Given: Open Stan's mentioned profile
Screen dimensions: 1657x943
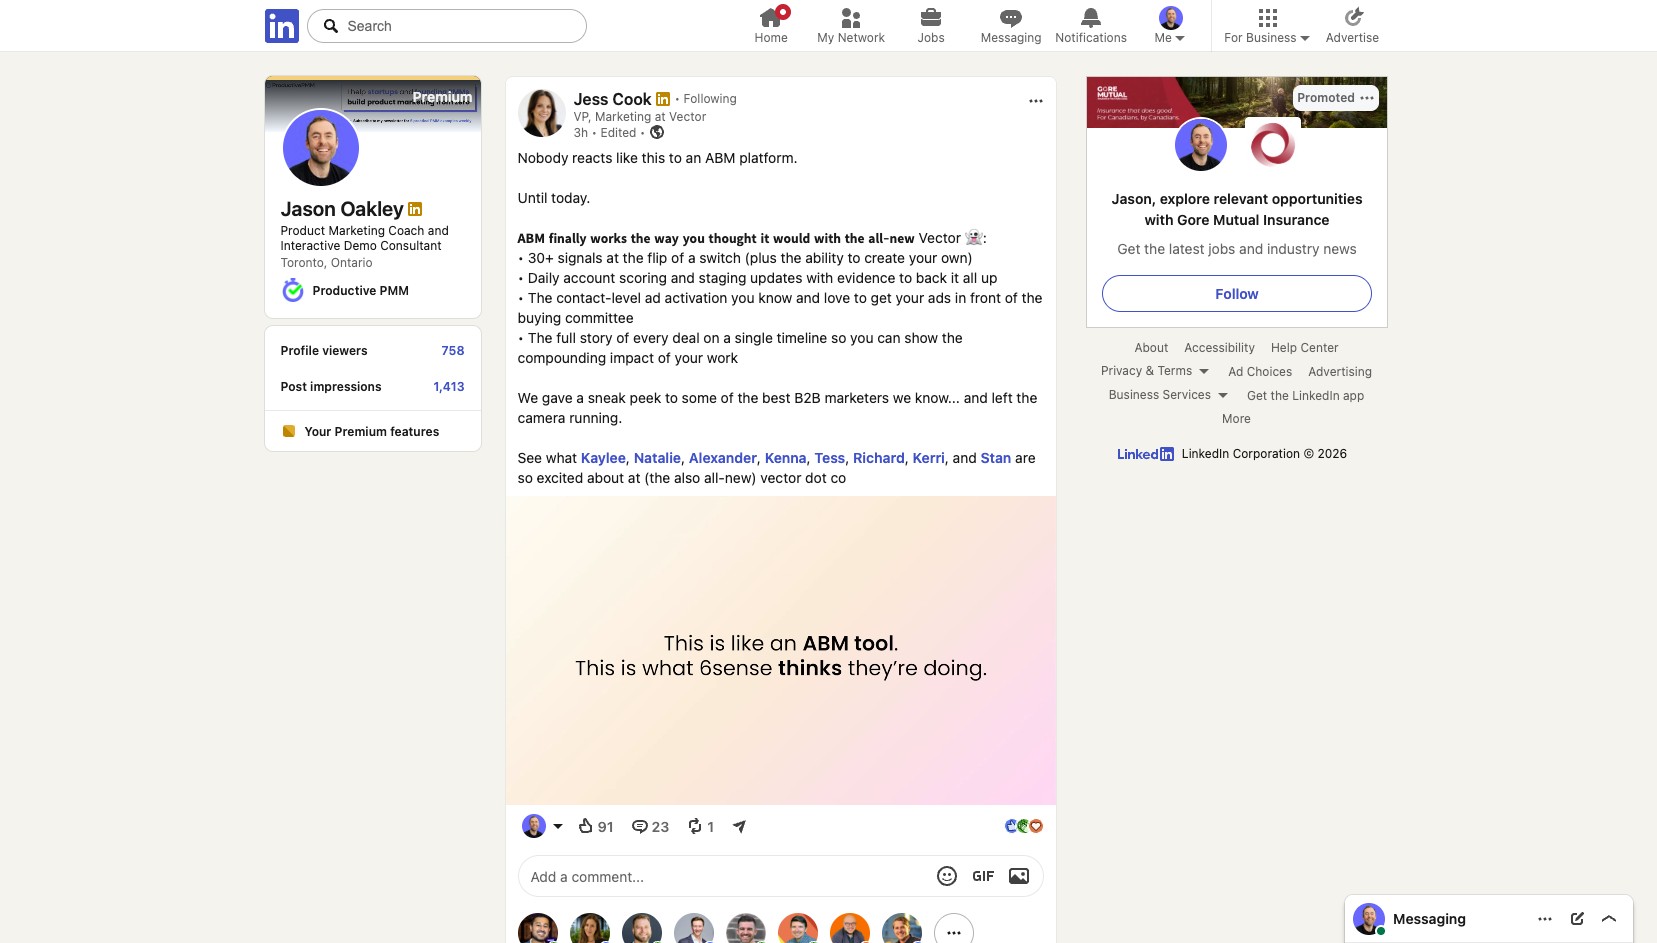Looking at the screenshot, I should pyautogui.click(x=996, y=458).
